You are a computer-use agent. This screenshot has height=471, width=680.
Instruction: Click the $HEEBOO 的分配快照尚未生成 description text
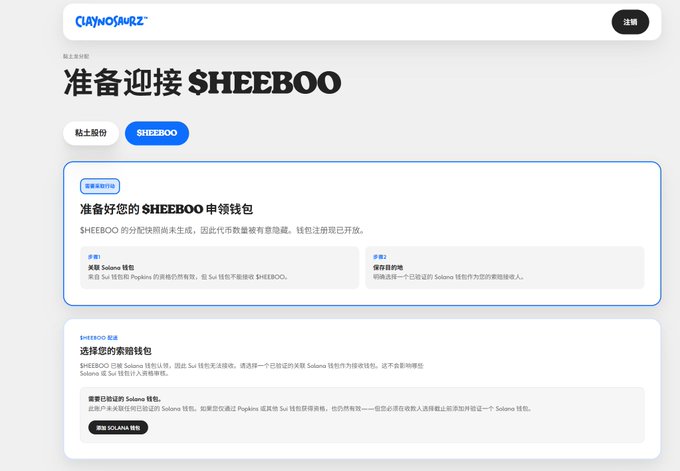222,230
